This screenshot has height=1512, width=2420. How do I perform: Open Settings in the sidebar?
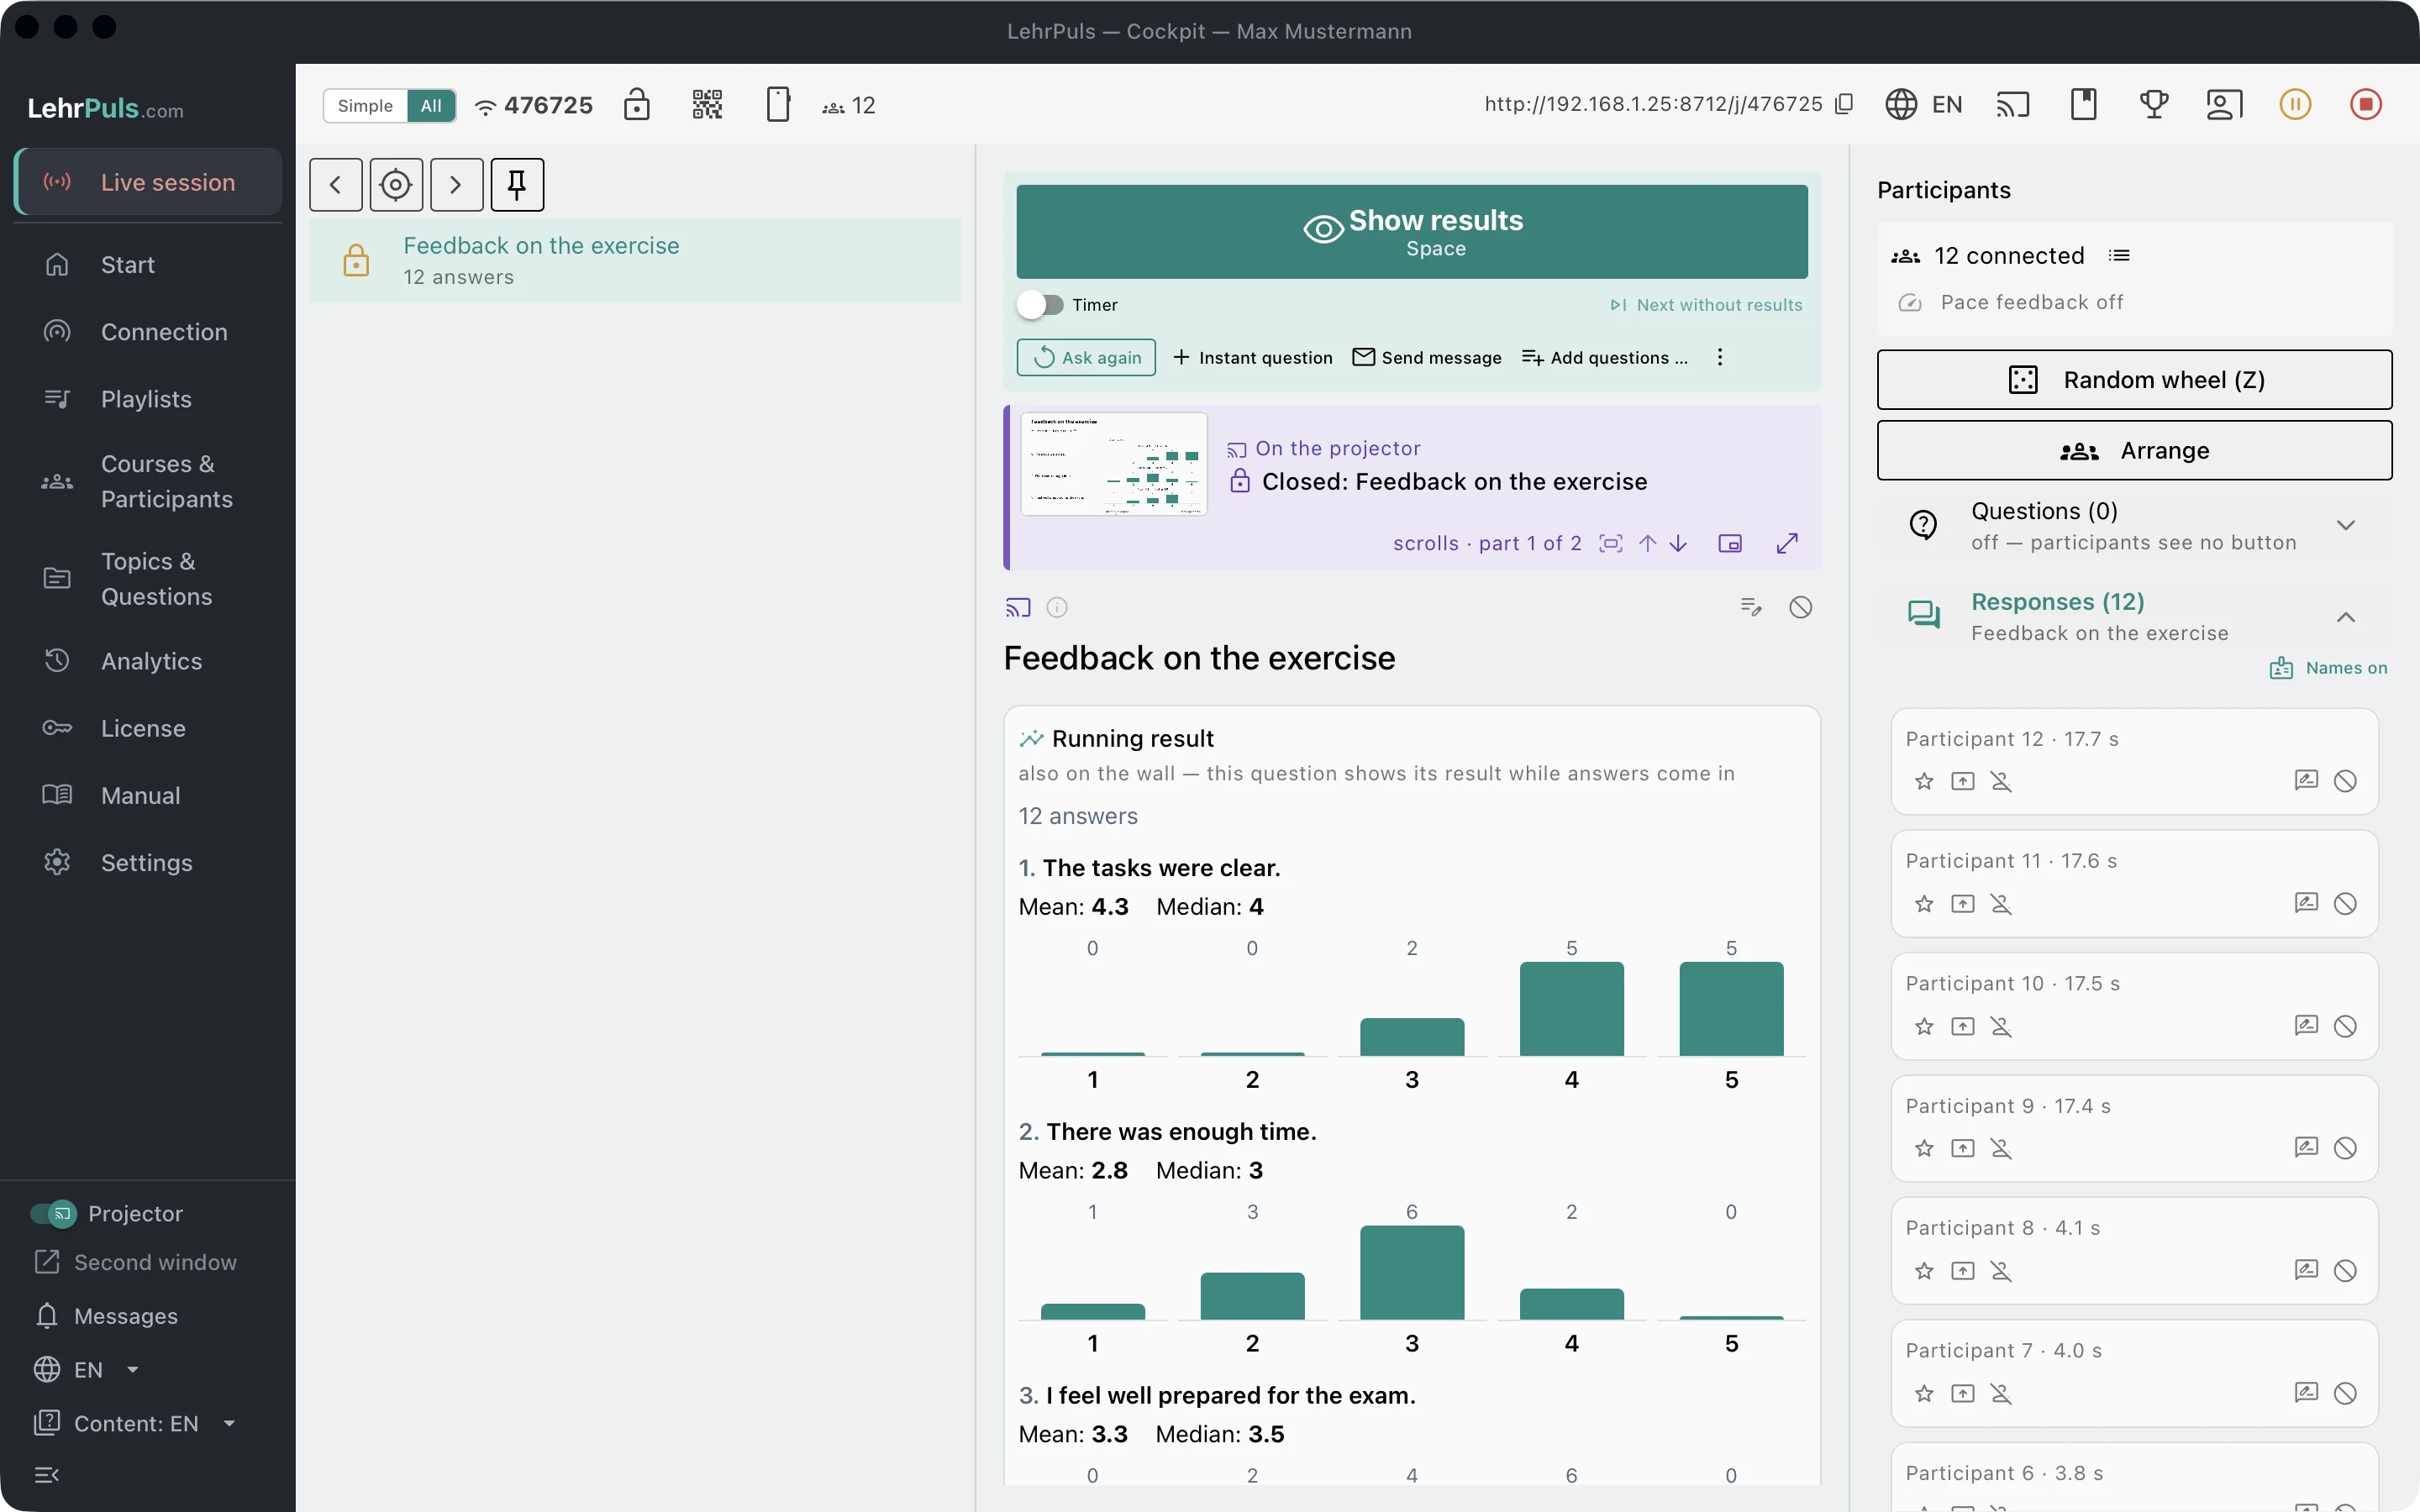point(148,863)
